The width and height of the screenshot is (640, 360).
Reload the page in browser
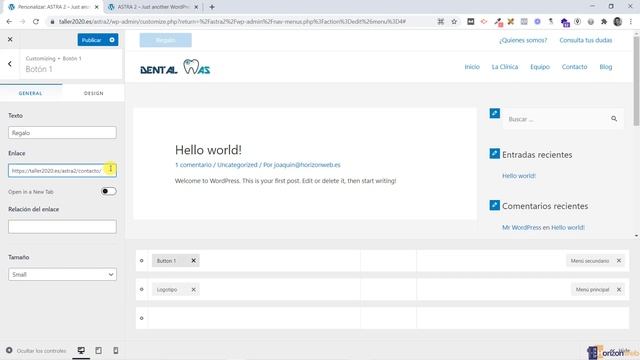click(36, 22)
